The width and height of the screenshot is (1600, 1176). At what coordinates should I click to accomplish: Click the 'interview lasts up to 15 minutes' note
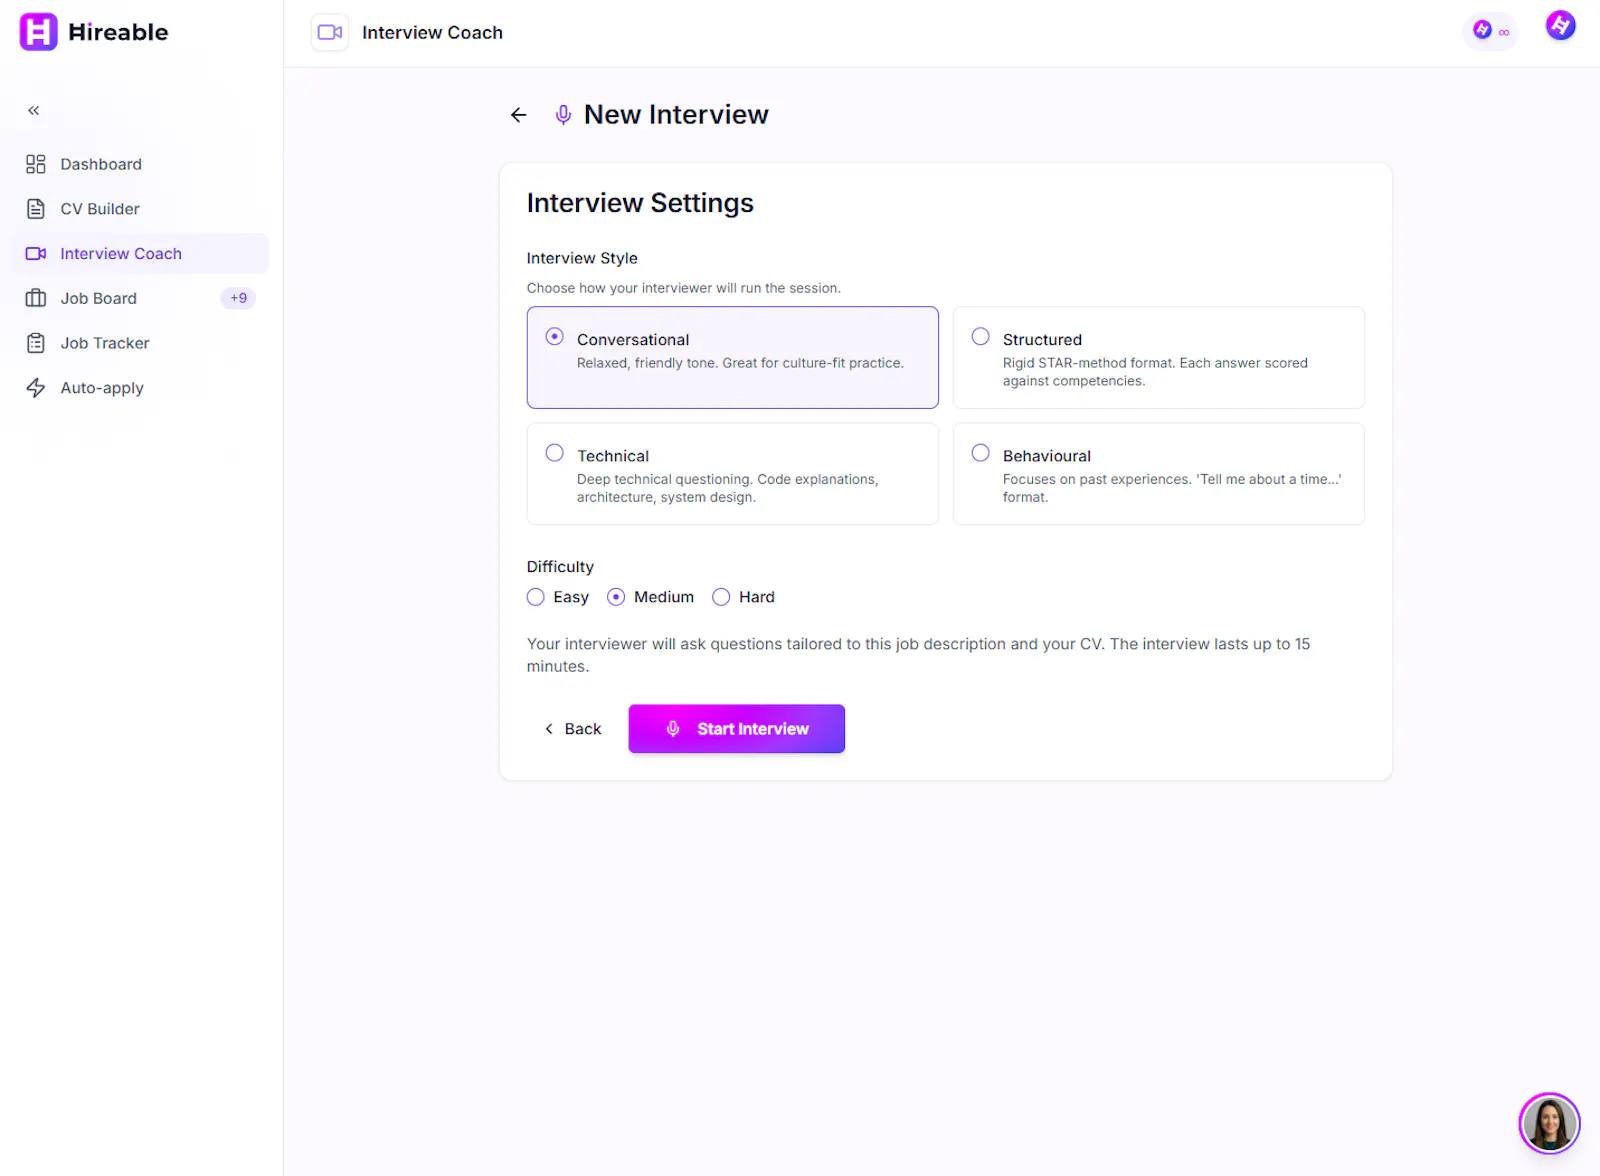coord(919,655)
